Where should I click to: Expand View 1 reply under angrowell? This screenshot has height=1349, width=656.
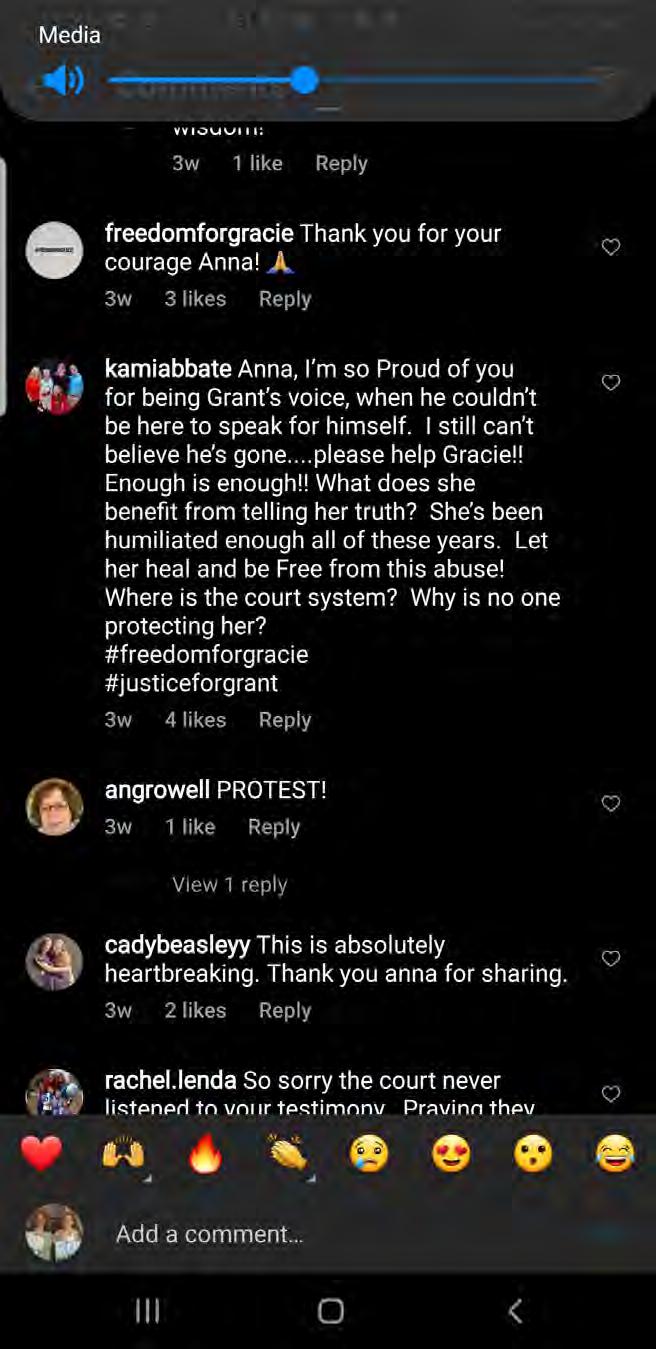[x=229, y=884]
